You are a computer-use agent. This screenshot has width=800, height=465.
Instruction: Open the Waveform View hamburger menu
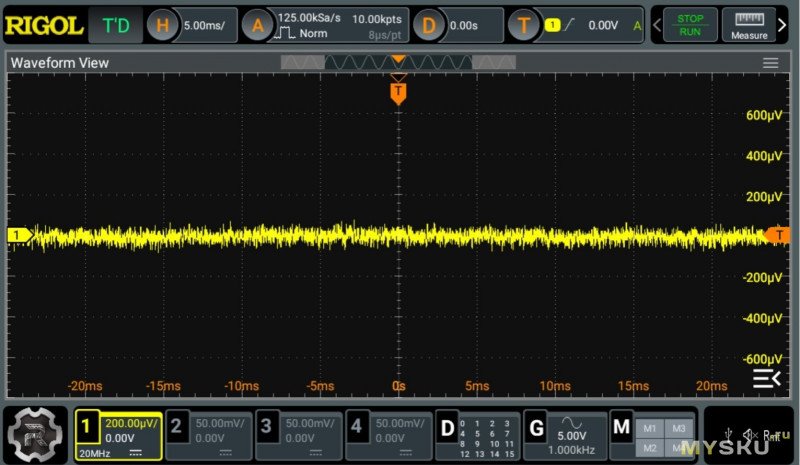[770, 63]
